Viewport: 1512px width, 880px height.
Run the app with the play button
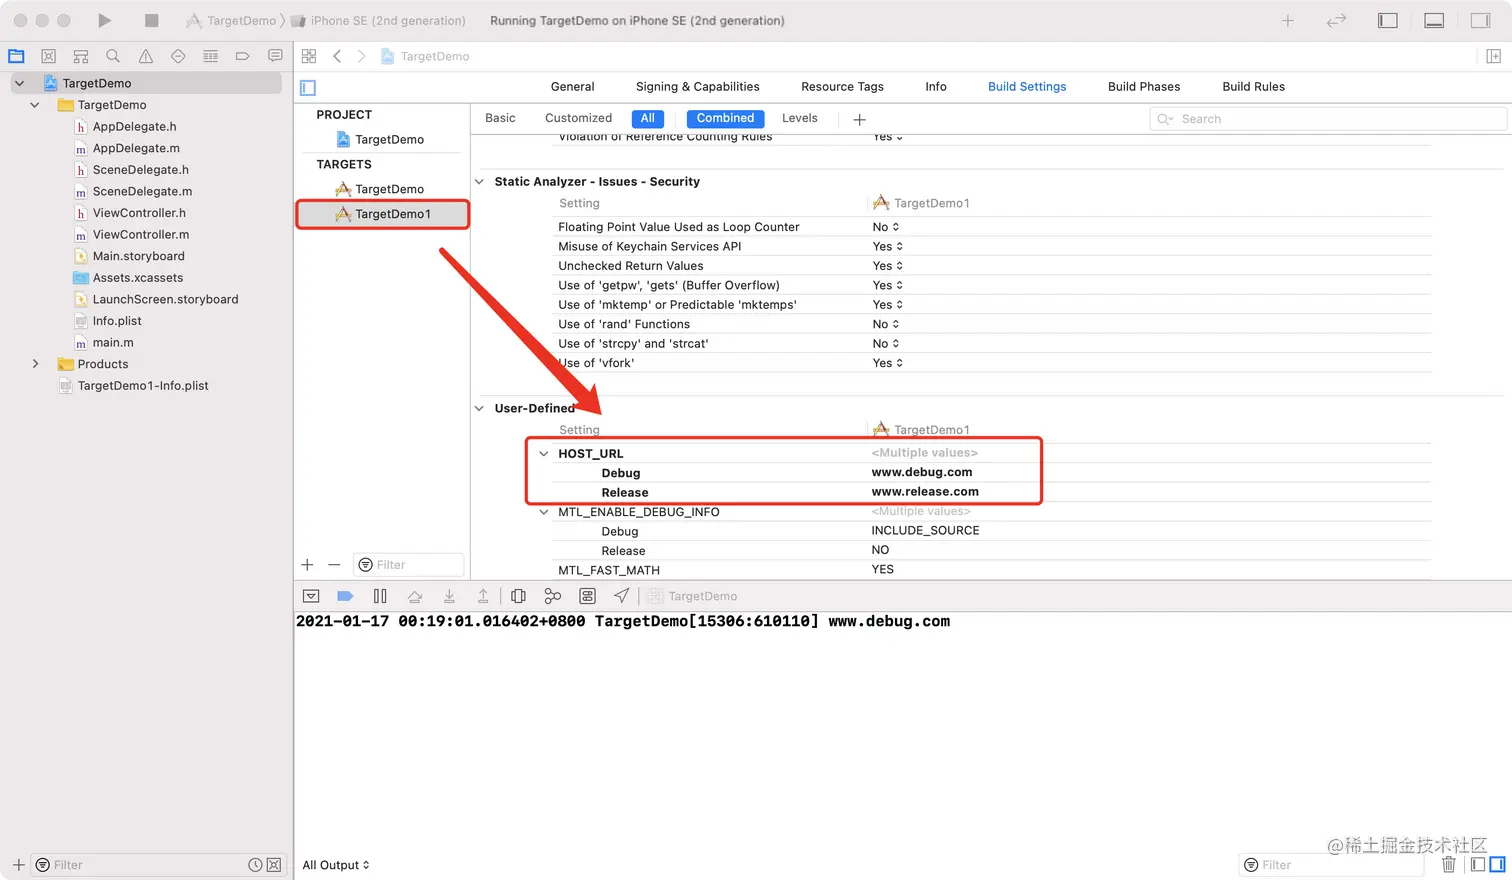(104, 20)
